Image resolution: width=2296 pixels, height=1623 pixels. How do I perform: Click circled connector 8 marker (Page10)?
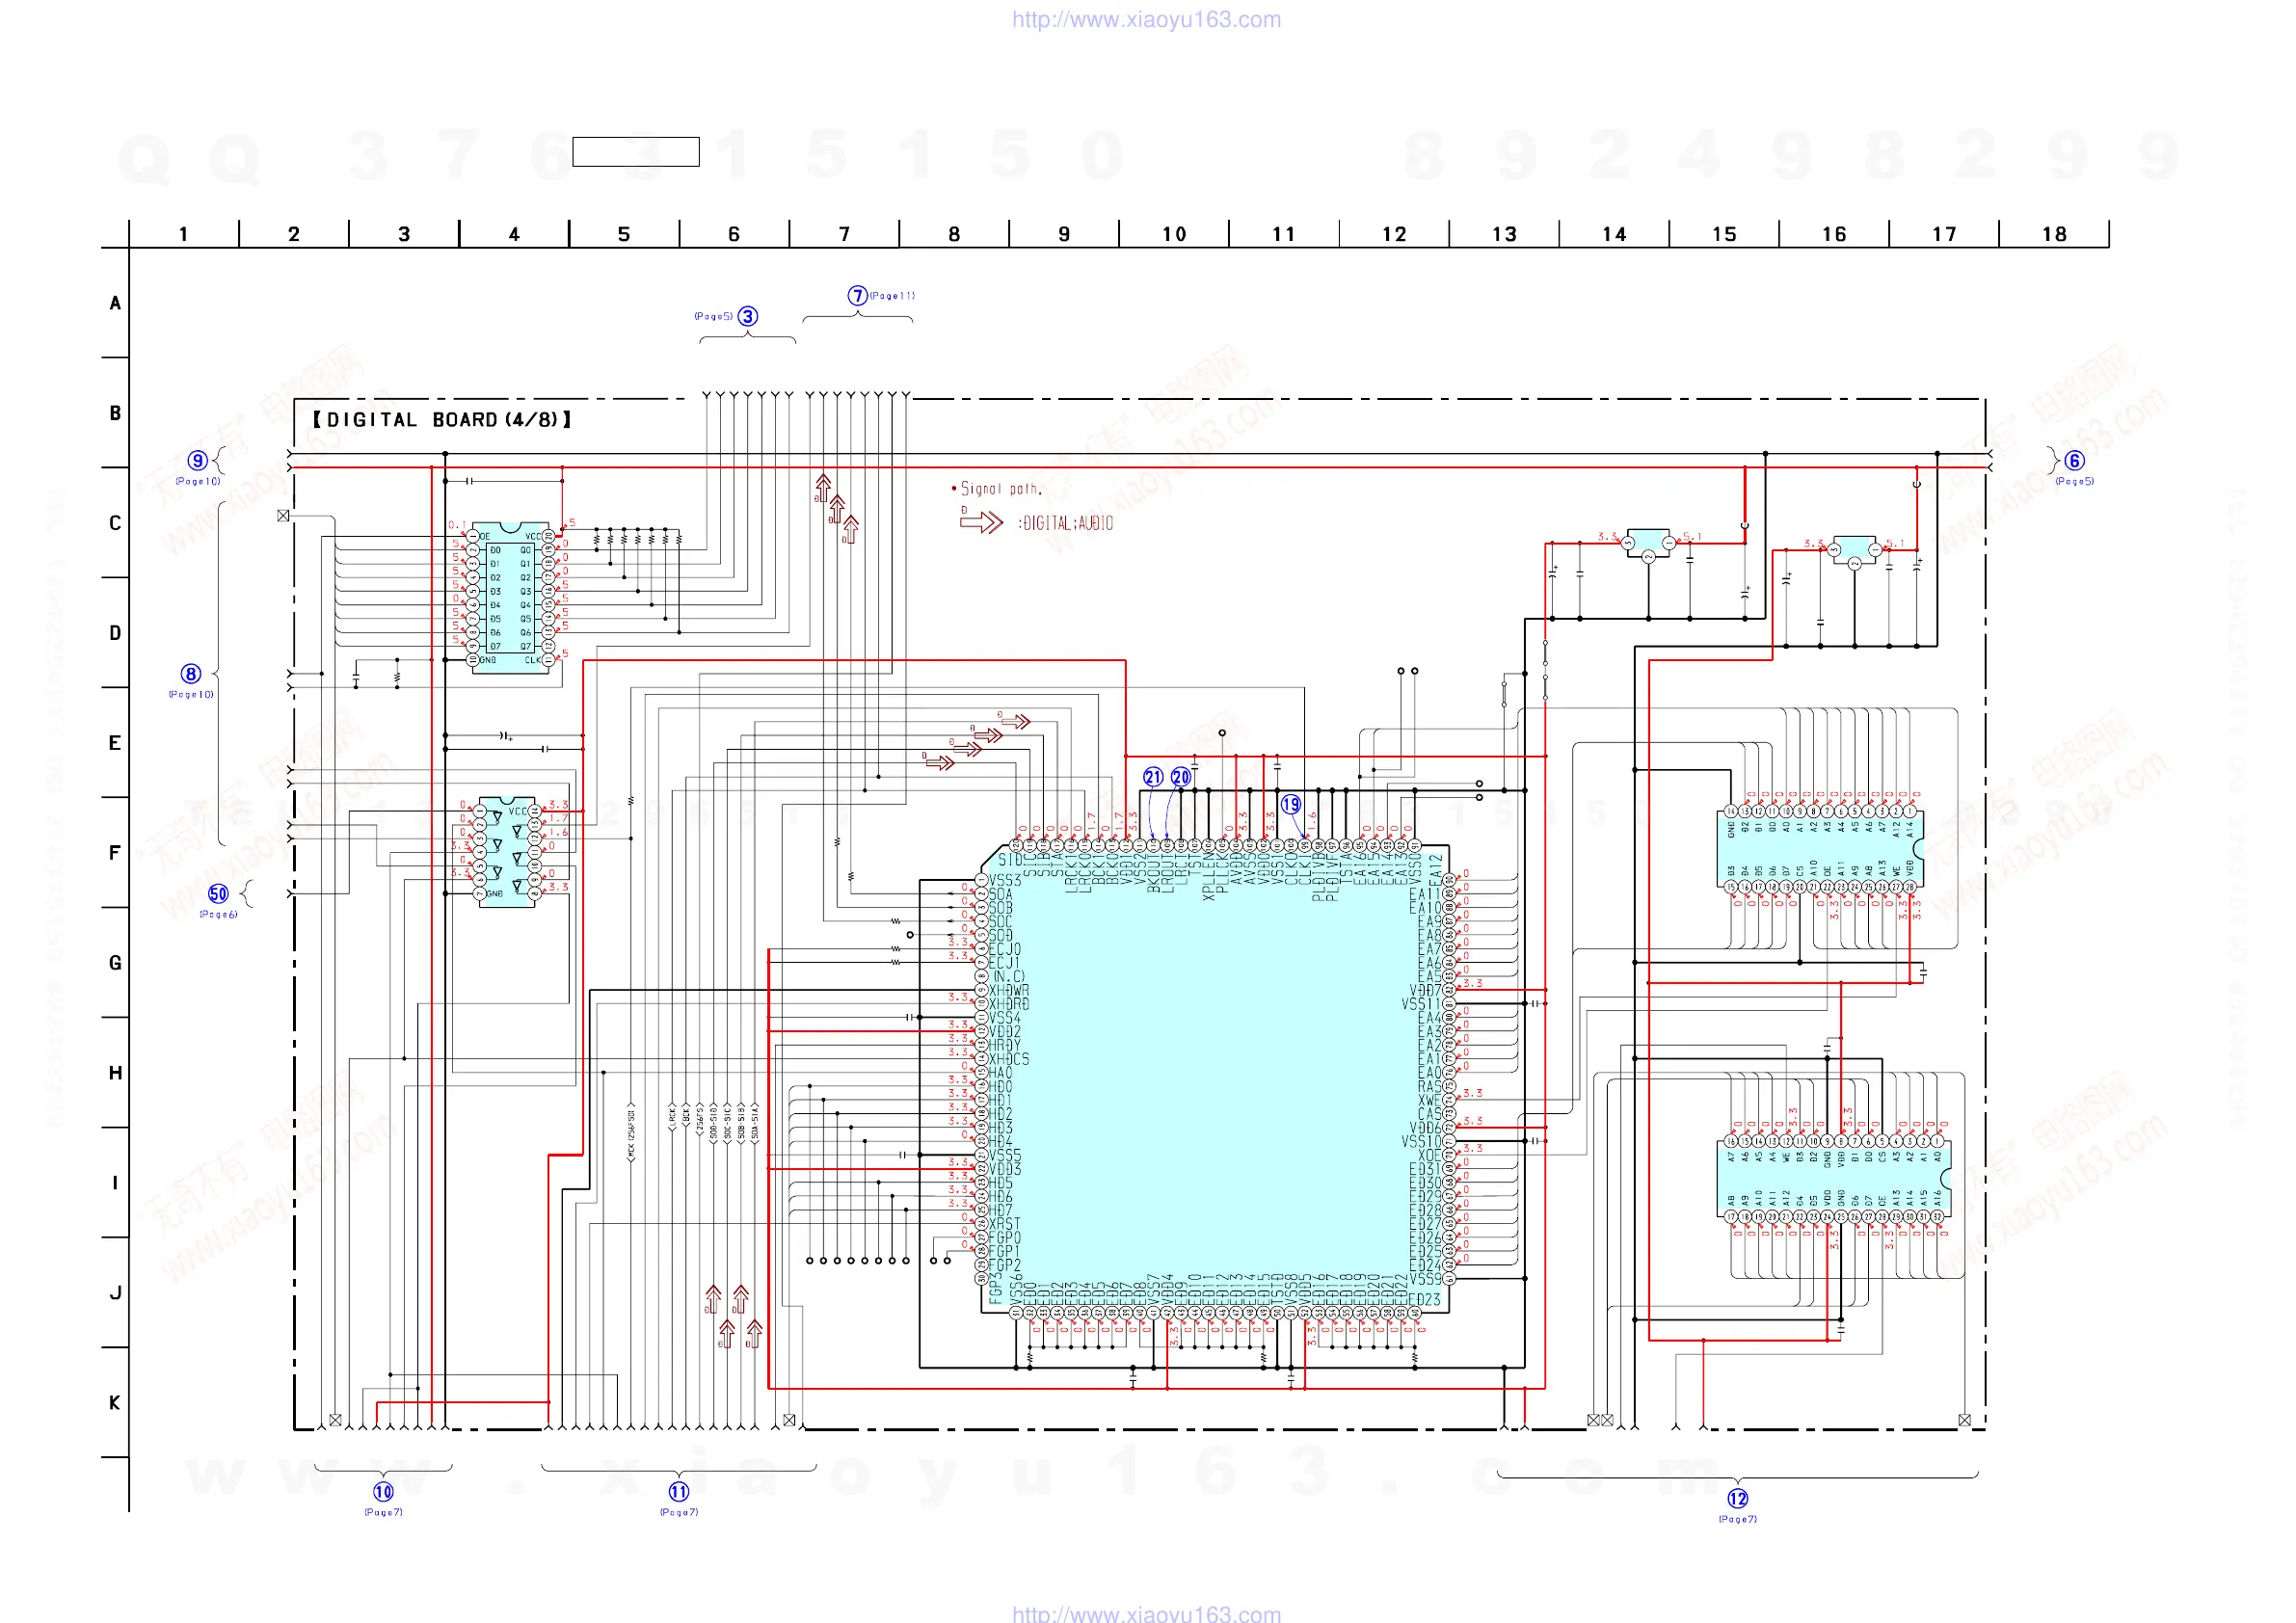(x=191, y=673)
